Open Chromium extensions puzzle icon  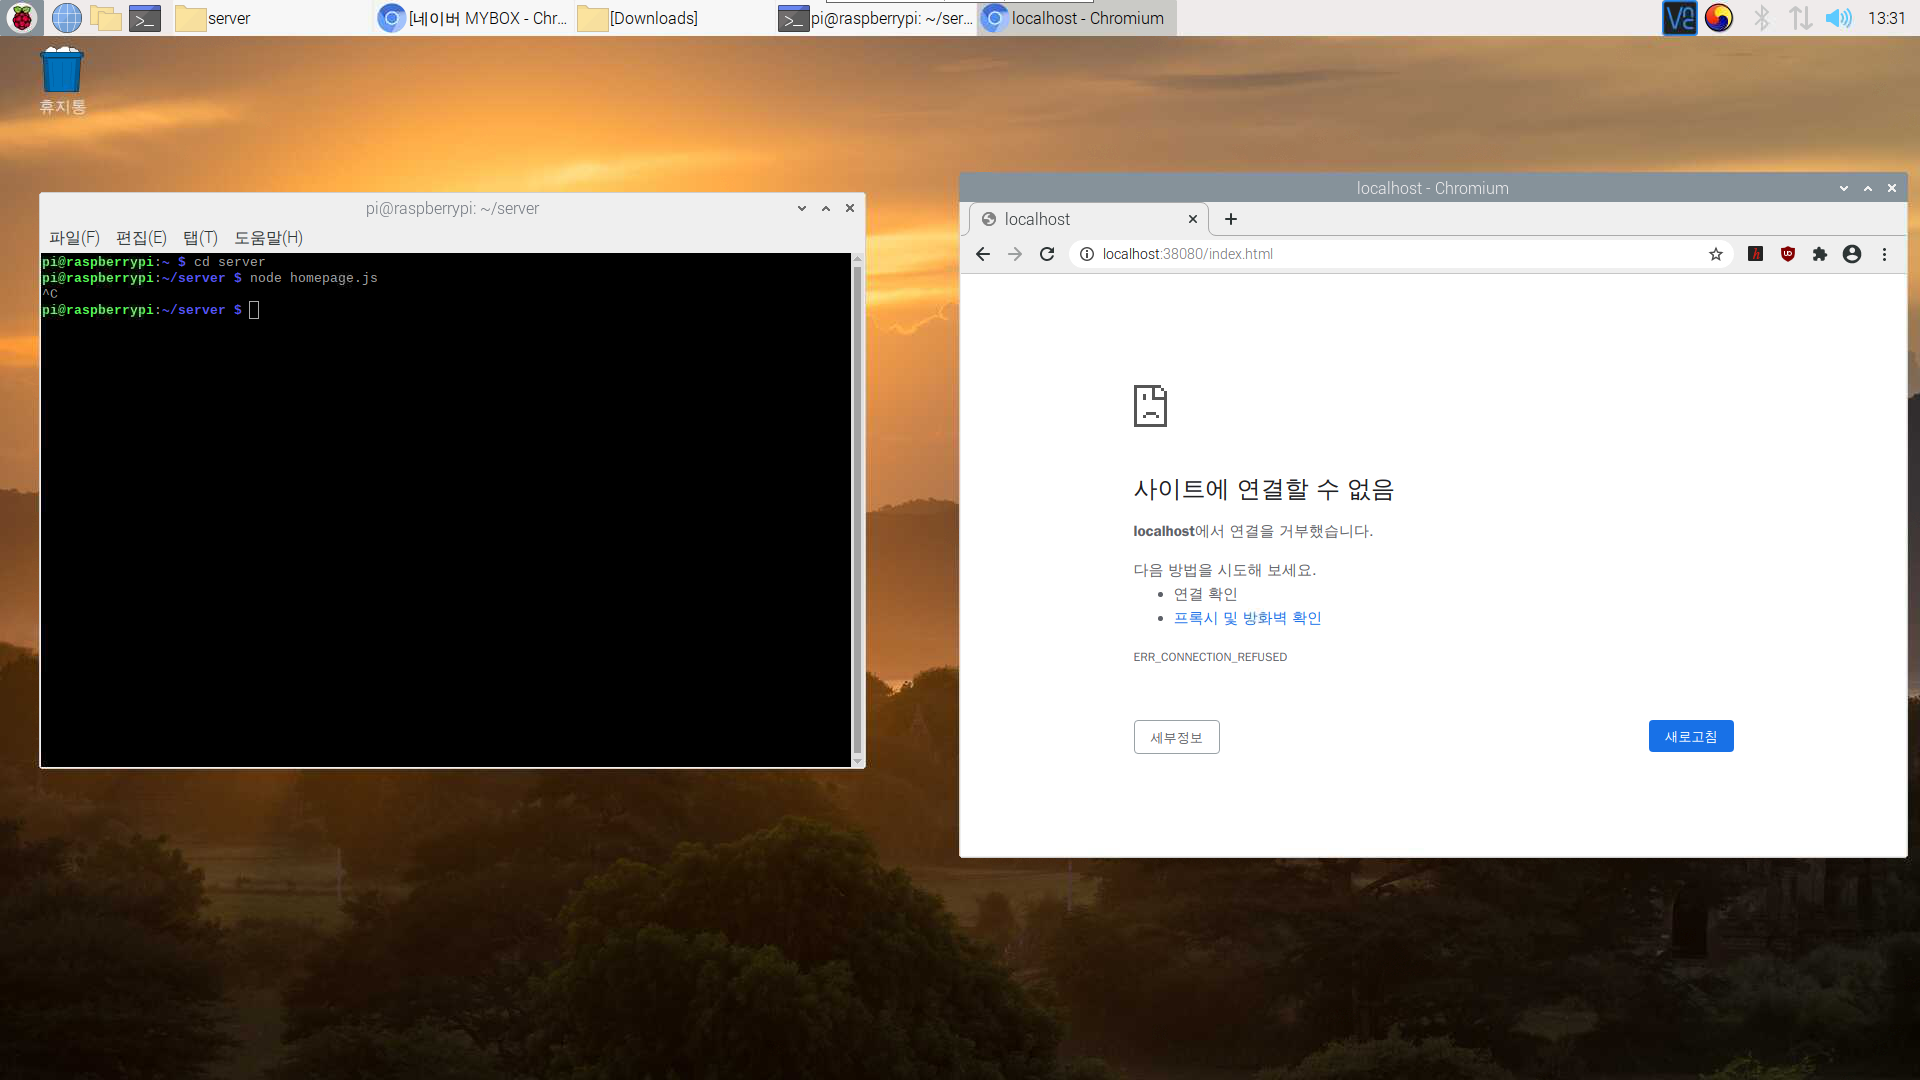(x=1820, y=254)
